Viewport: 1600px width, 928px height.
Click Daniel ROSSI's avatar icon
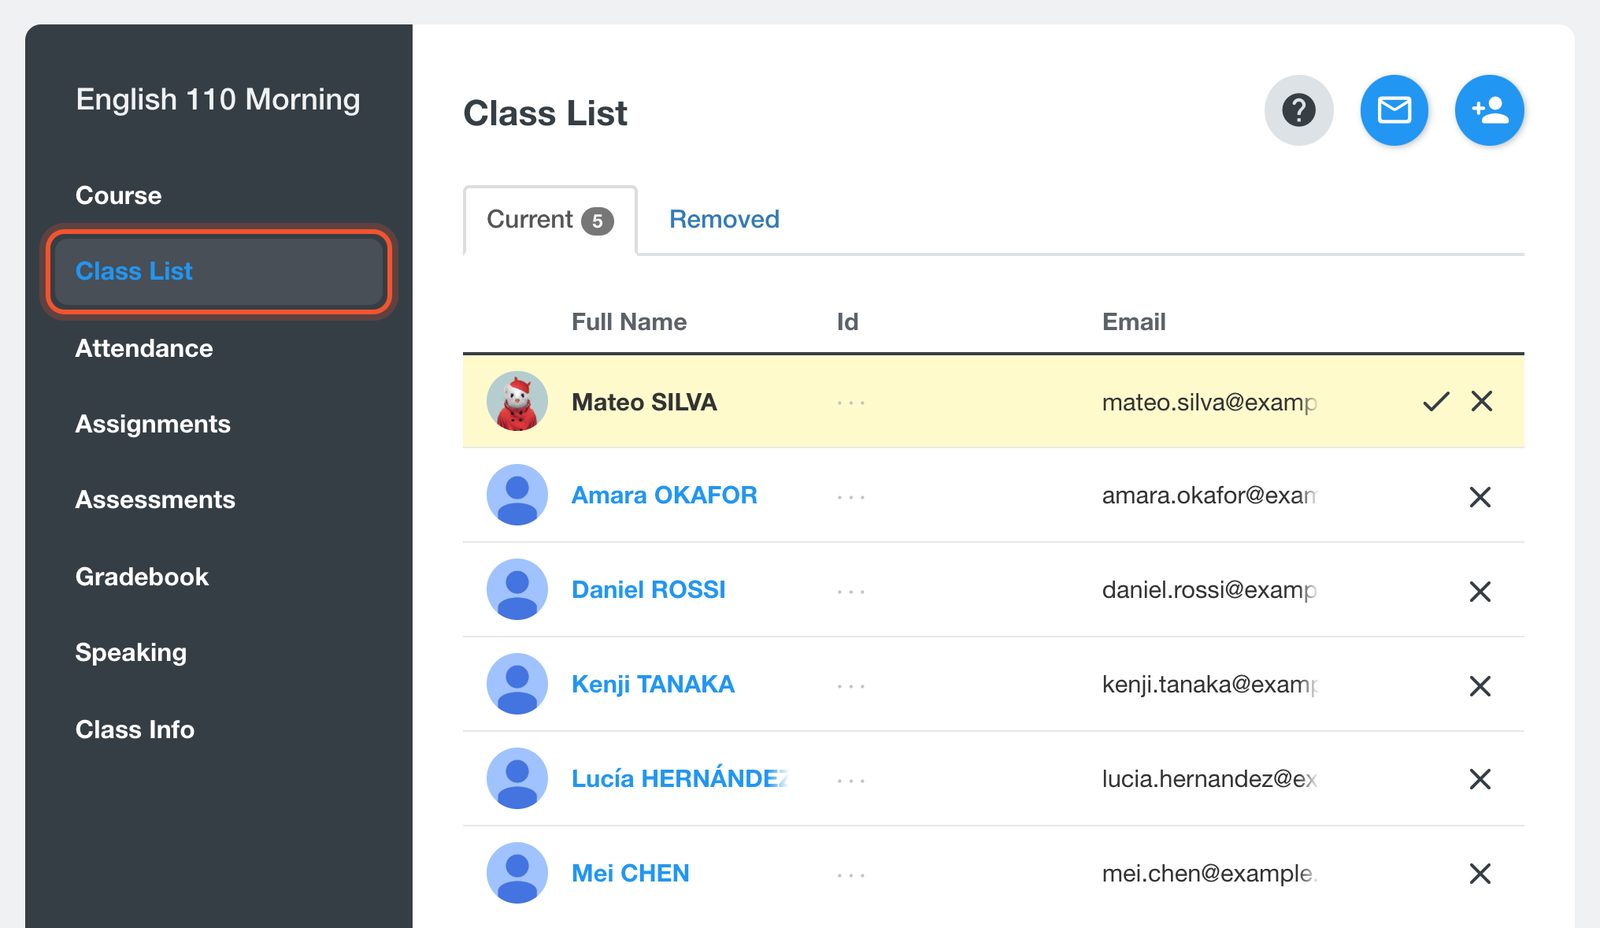tap(517, 589)
